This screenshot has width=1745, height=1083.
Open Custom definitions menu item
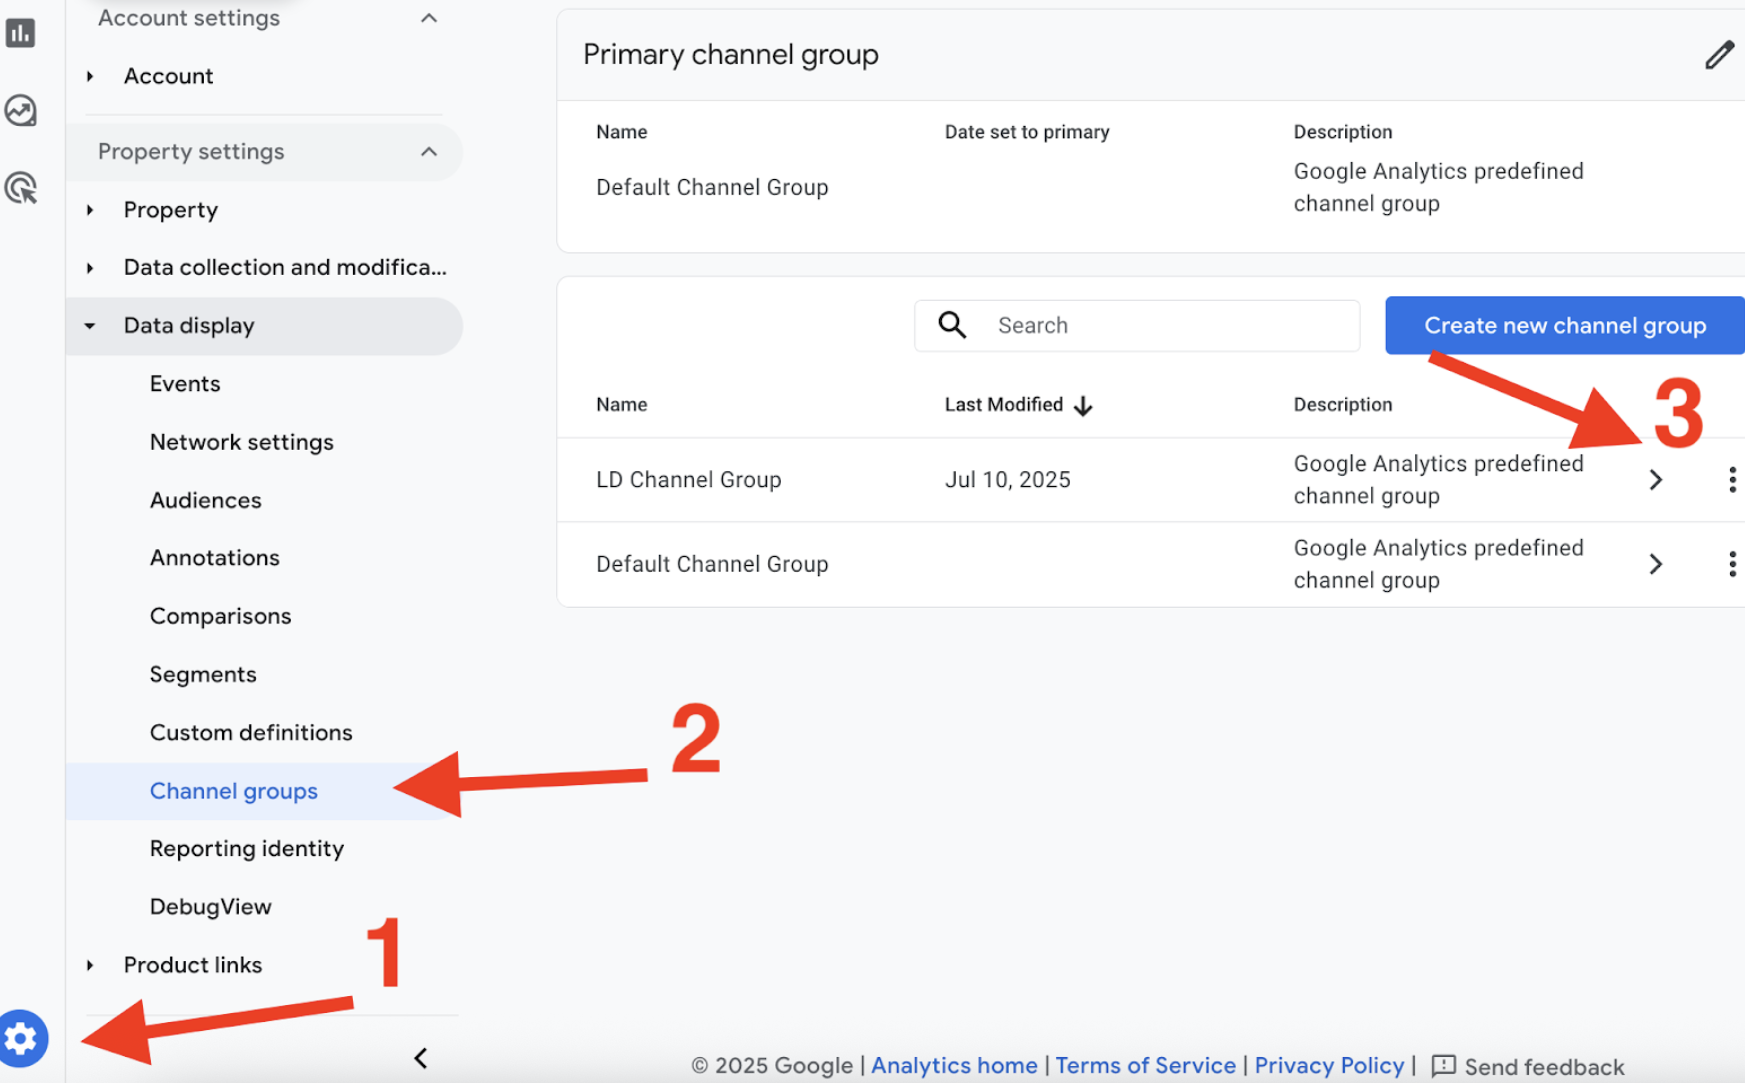tap(251, 733)
